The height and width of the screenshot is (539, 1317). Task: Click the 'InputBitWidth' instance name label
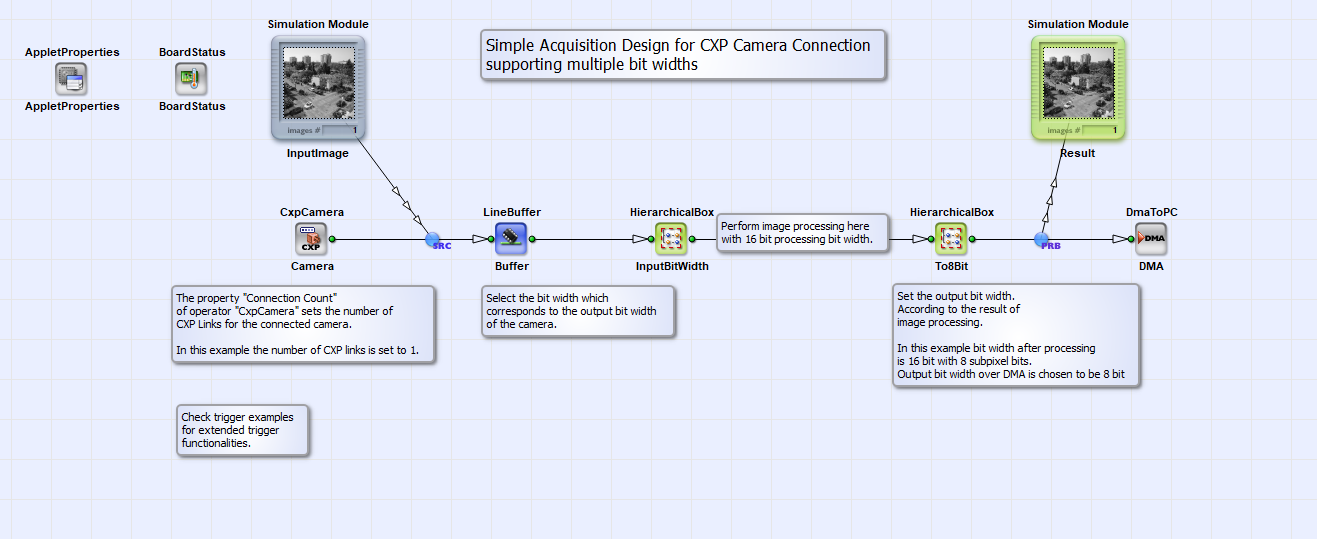pyautogui.click(x=671, y=267)
